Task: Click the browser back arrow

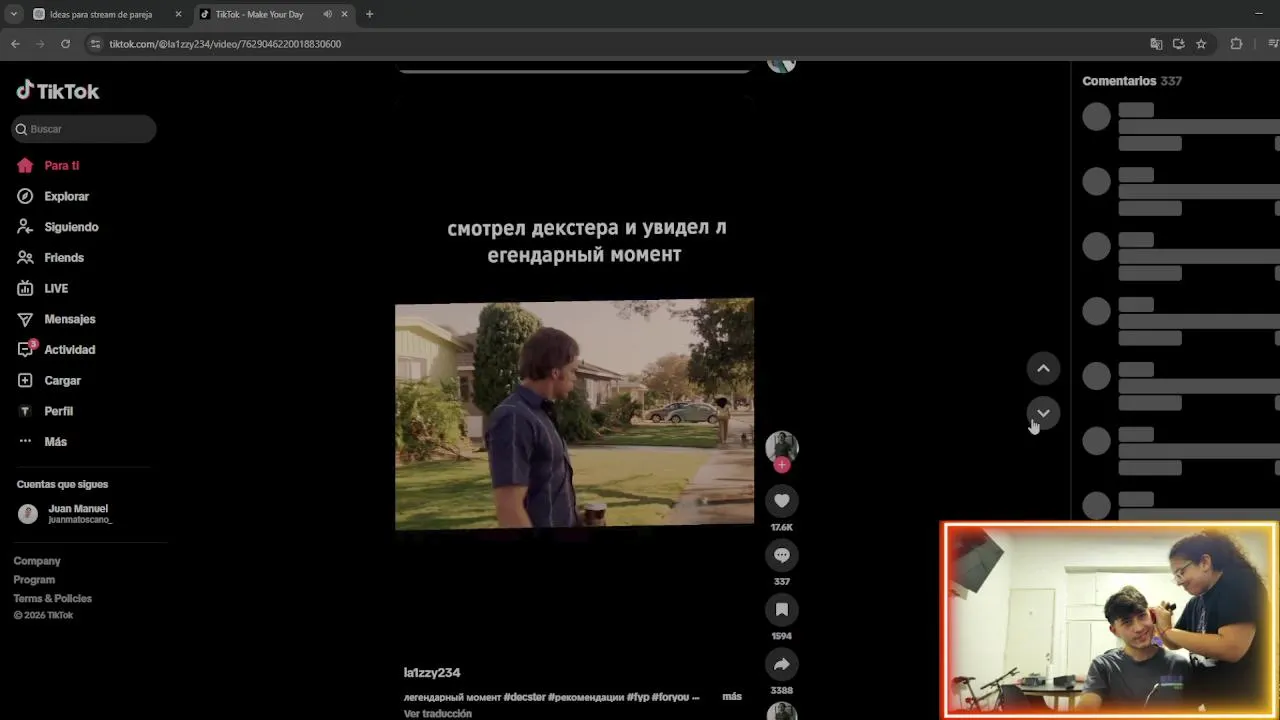Action: click(15, 44)
